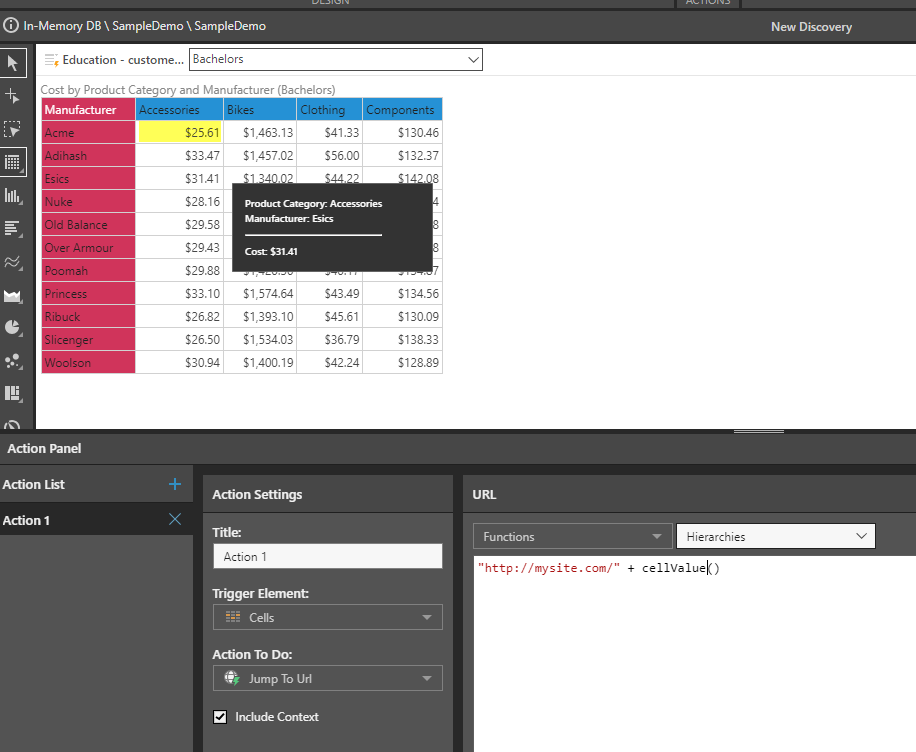Select the pointer arrow tool
916x752 pixels.
point(13,63)
